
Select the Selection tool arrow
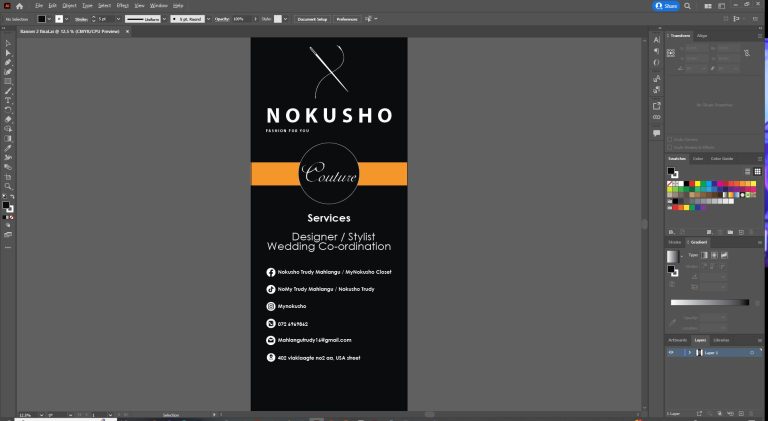pos(7,43)
